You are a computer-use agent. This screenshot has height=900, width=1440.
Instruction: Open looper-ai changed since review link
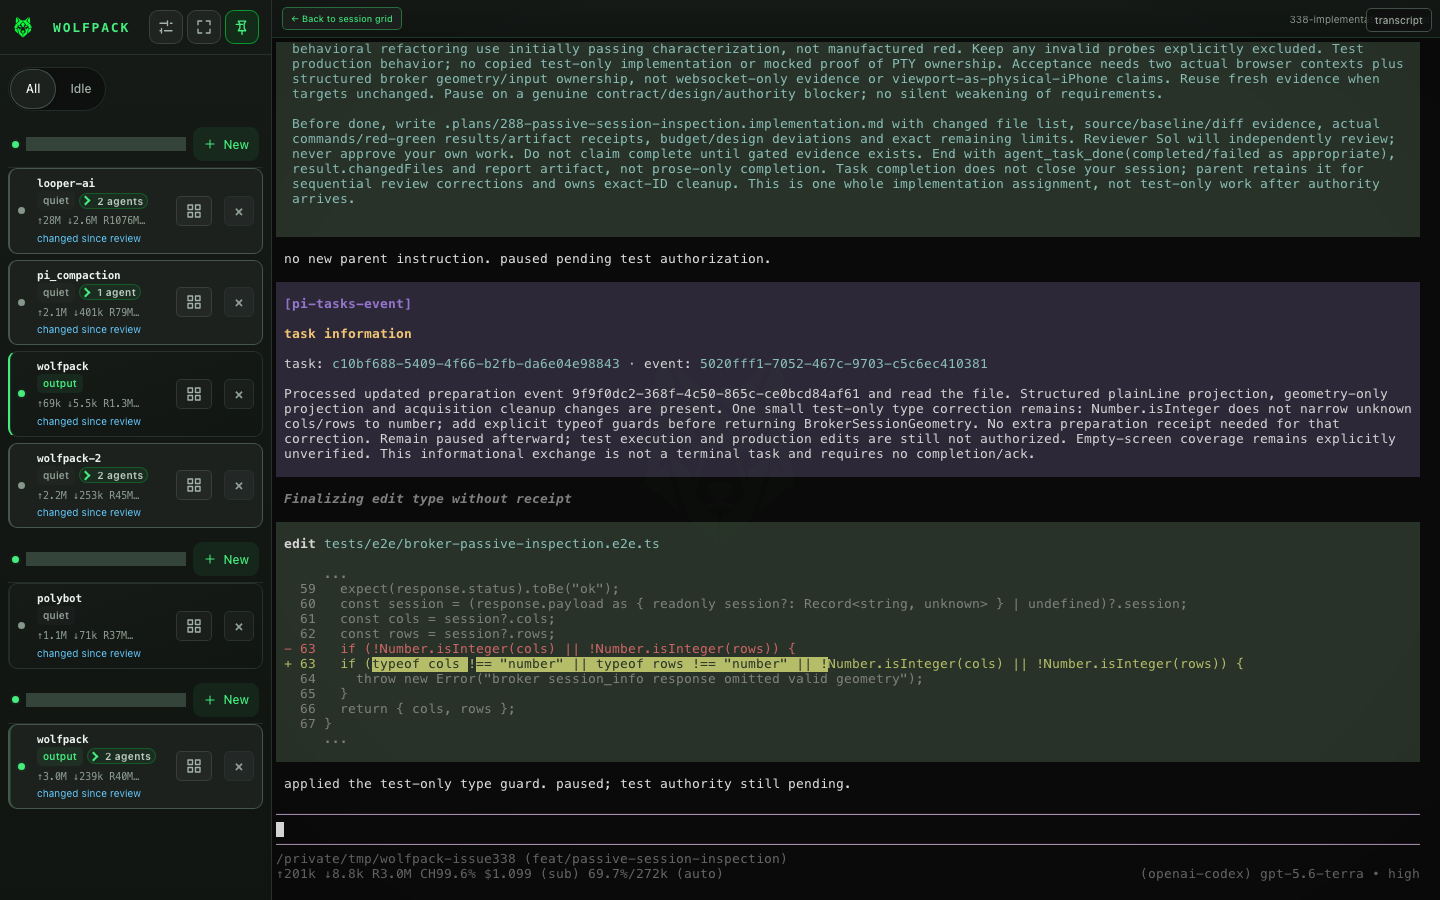89,238
